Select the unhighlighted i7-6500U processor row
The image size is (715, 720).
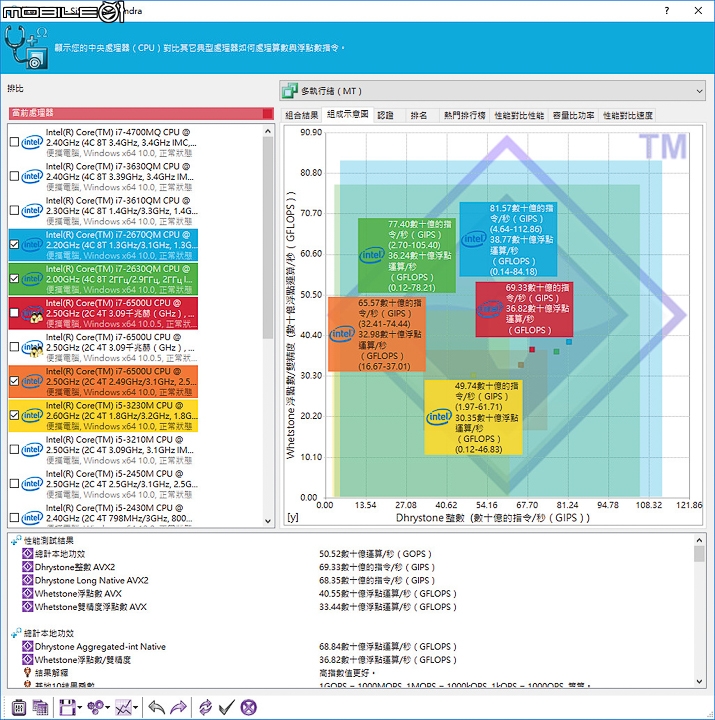[103, 348]
